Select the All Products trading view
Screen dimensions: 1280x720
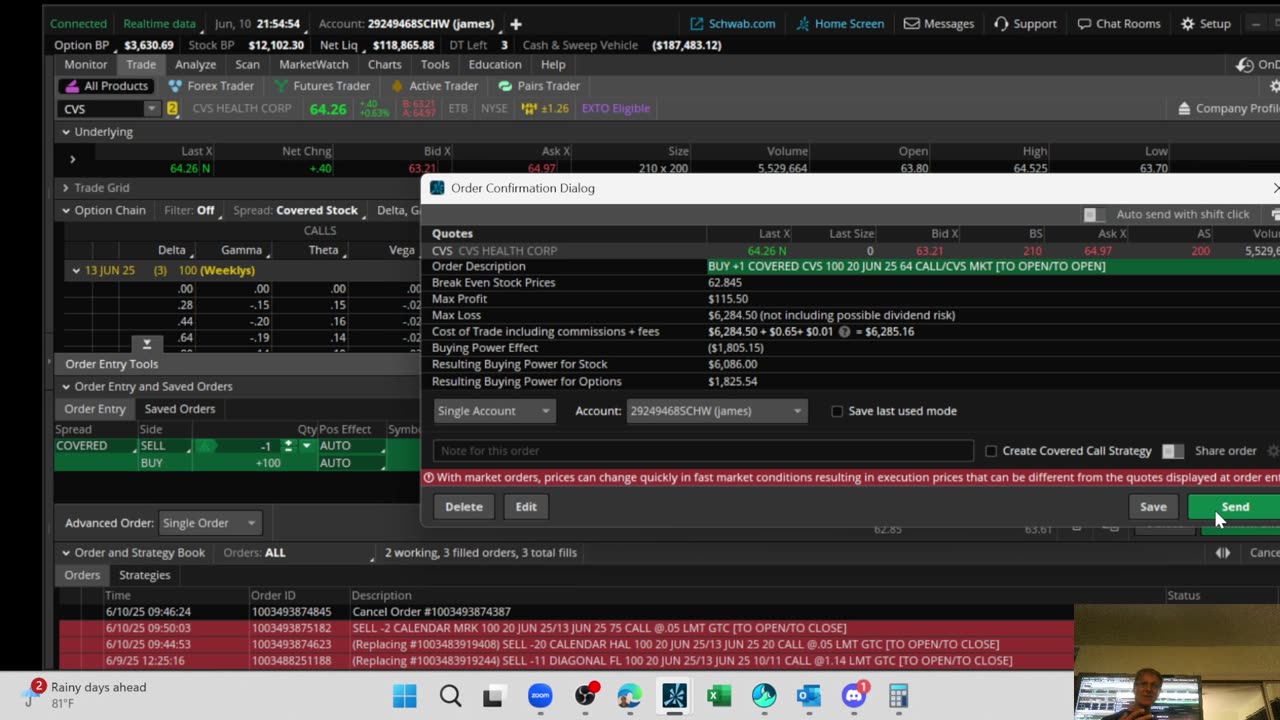106,86
